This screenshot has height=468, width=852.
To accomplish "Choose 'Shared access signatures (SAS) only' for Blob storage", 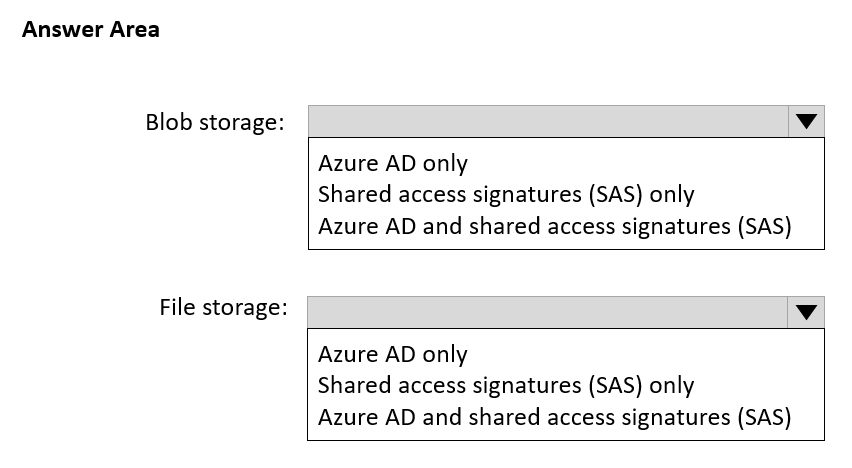I will [x=506, y=194].
